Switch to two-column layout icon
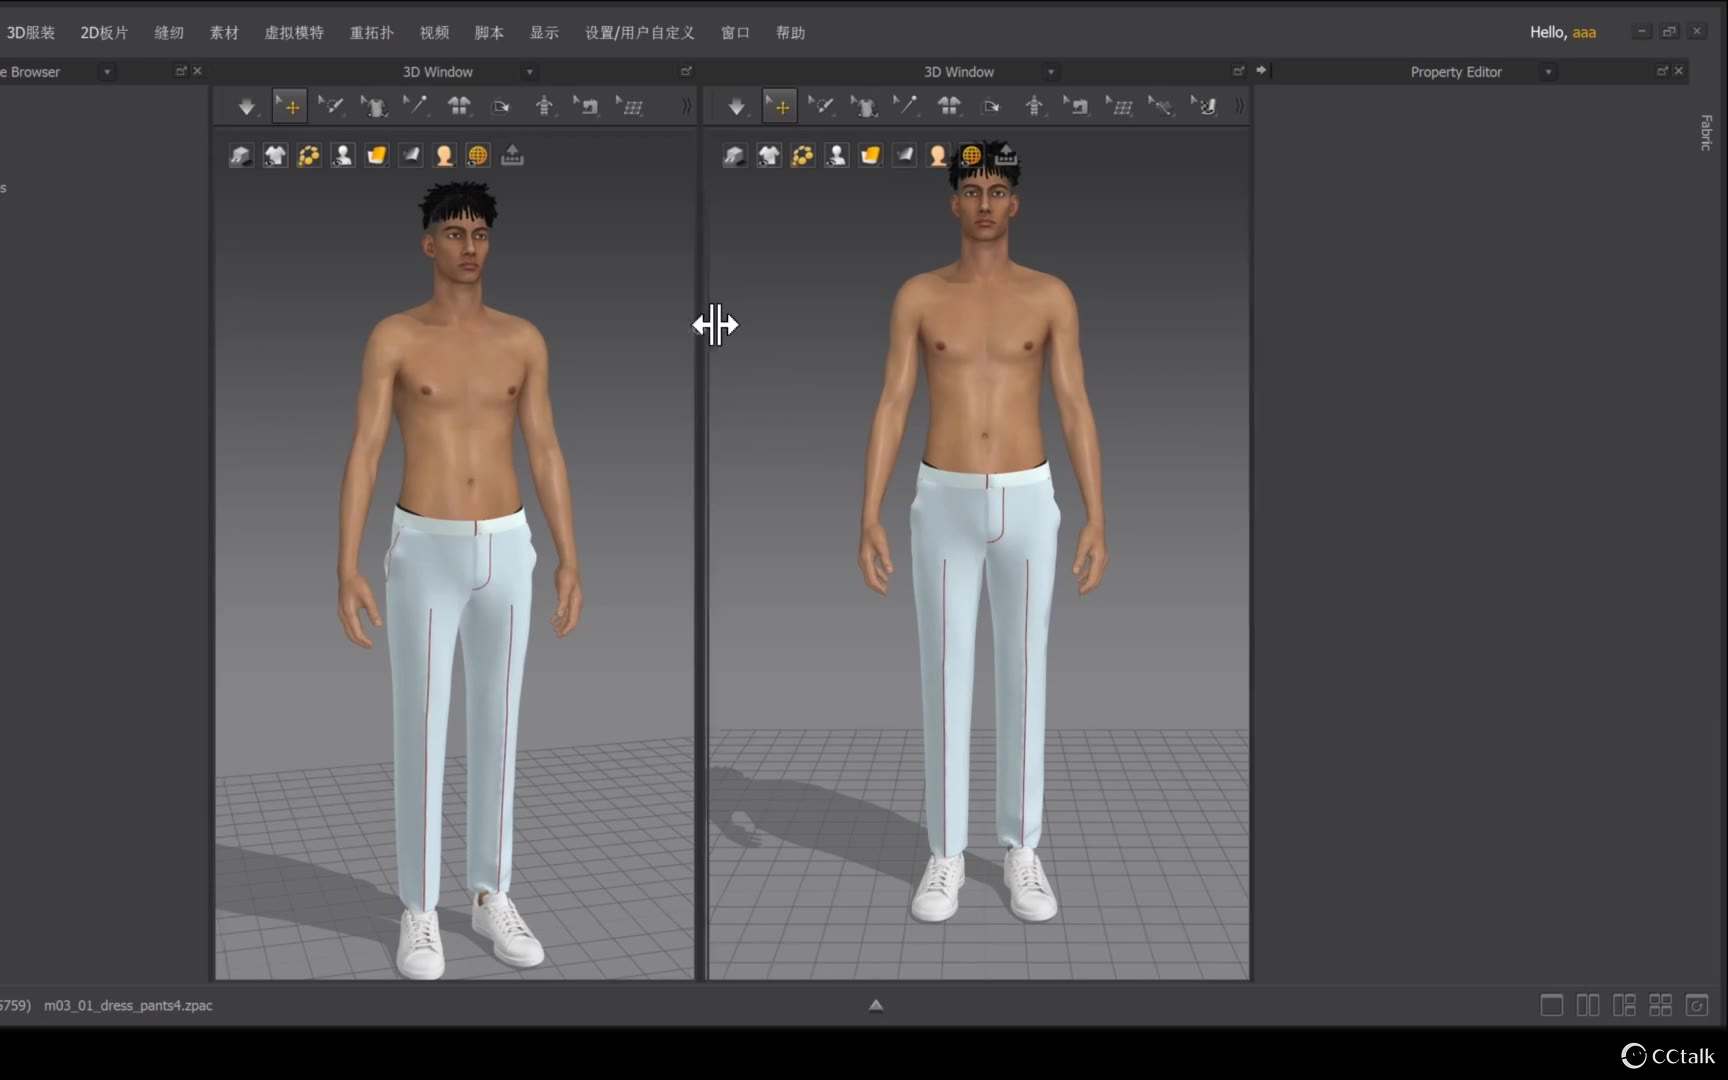 [1588, 1005]
